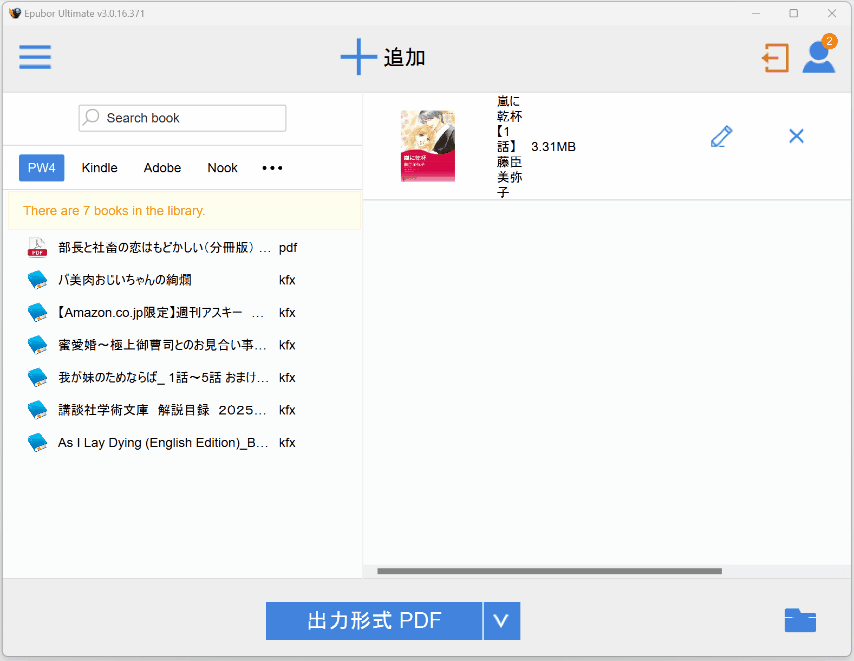Image resolution: width=854 pixels, height=661 pixels.
Task: Open the user account icon
Action: point(818,58)
